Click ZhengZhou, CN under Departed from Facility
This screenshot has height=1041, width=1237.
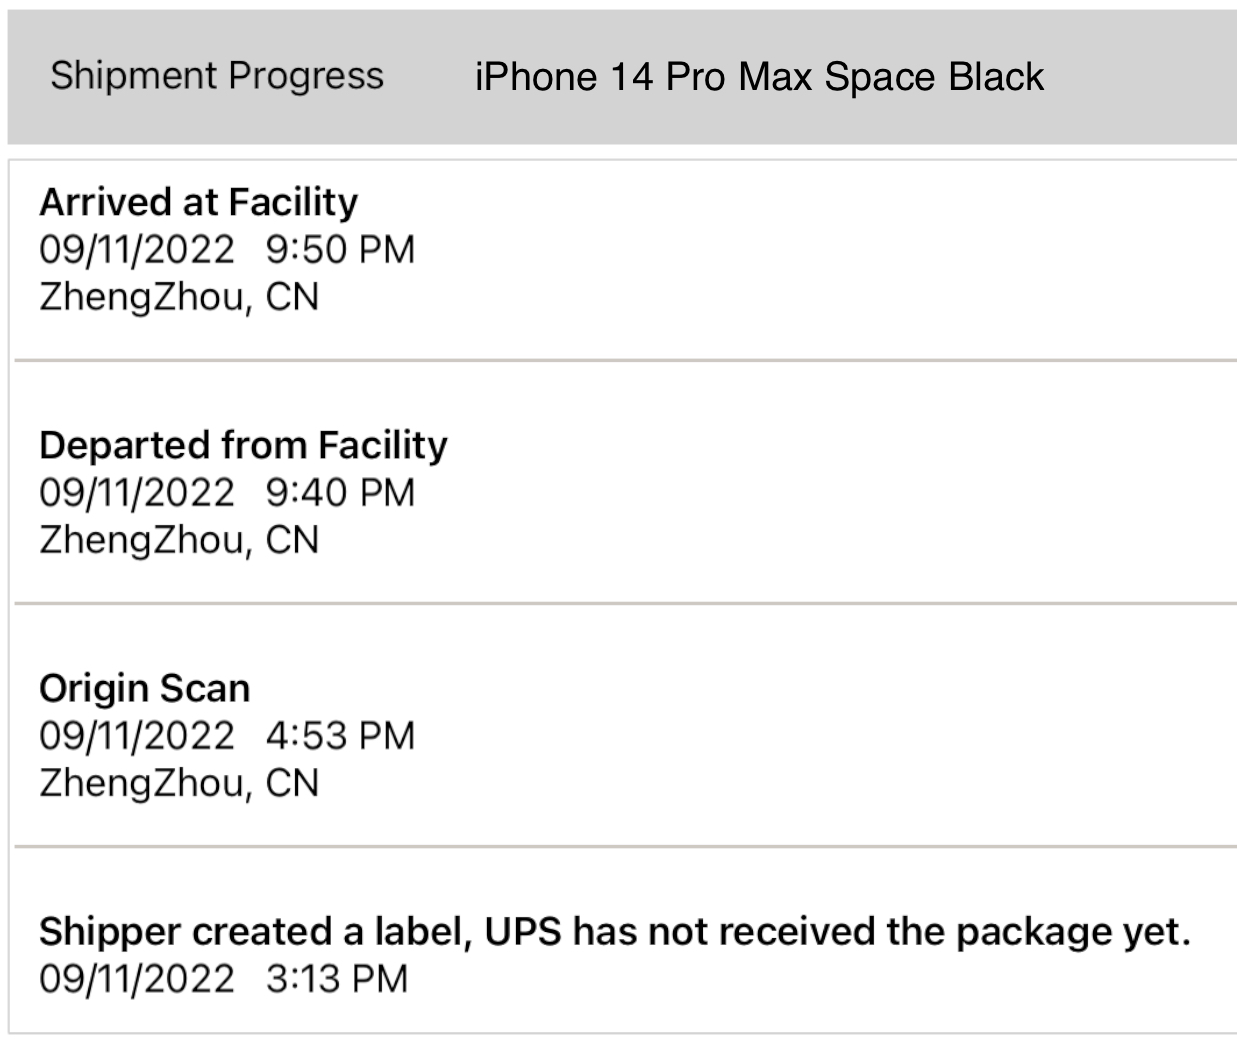coord(179,540)
